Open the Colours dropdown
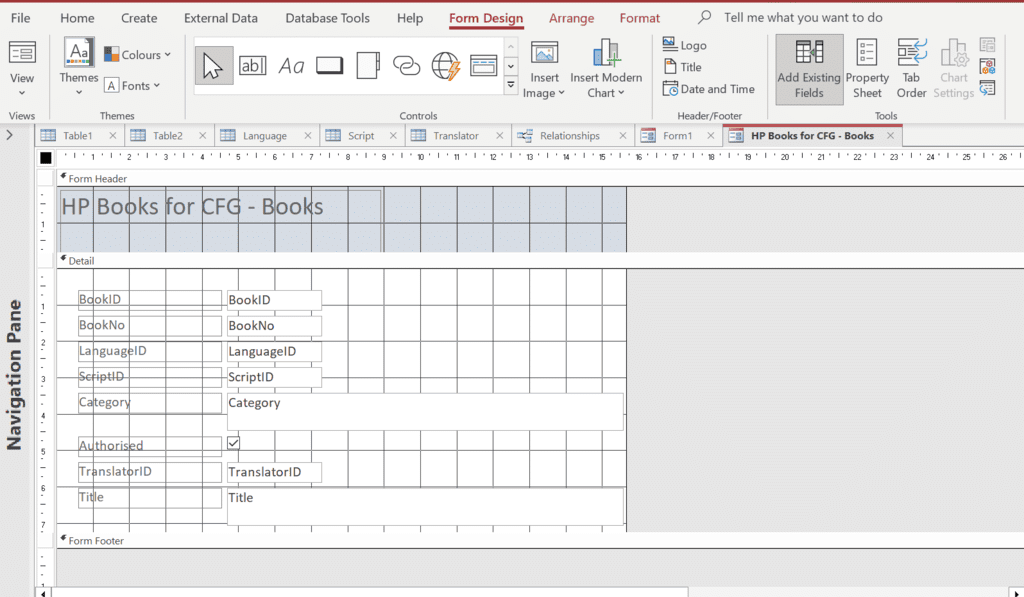Image resolution: width=1024 pixels, height=597 pixels. 138,55
